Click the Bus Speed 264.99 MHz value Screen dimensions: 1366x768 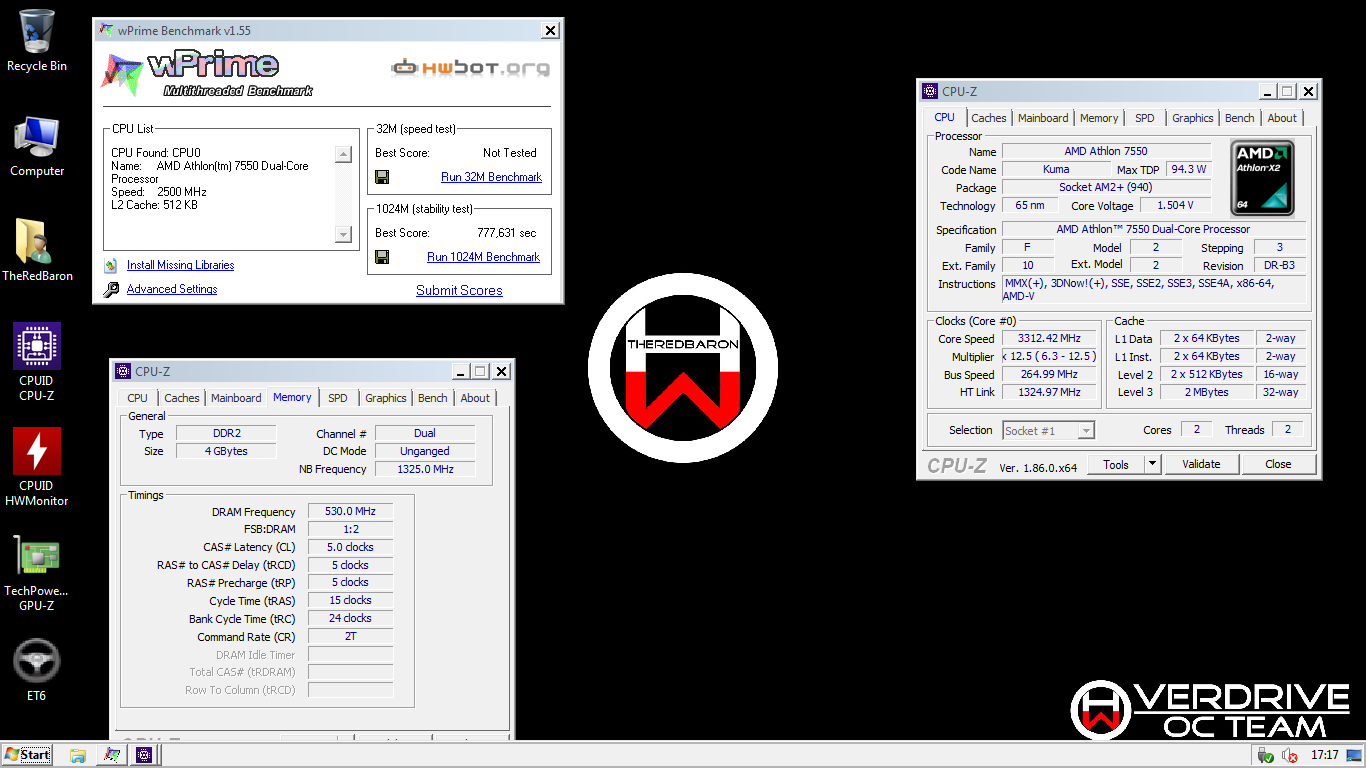click(x=1049, y=374)
